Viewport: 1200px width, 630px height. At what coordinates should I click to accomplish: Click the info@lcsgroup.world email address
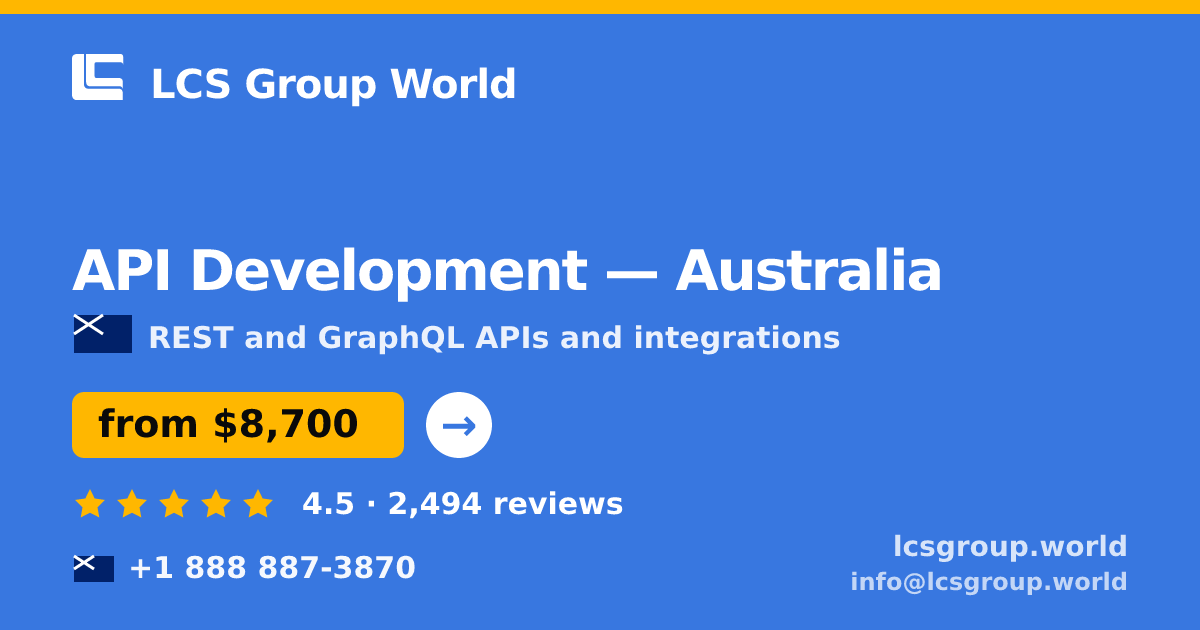point(989,582)
